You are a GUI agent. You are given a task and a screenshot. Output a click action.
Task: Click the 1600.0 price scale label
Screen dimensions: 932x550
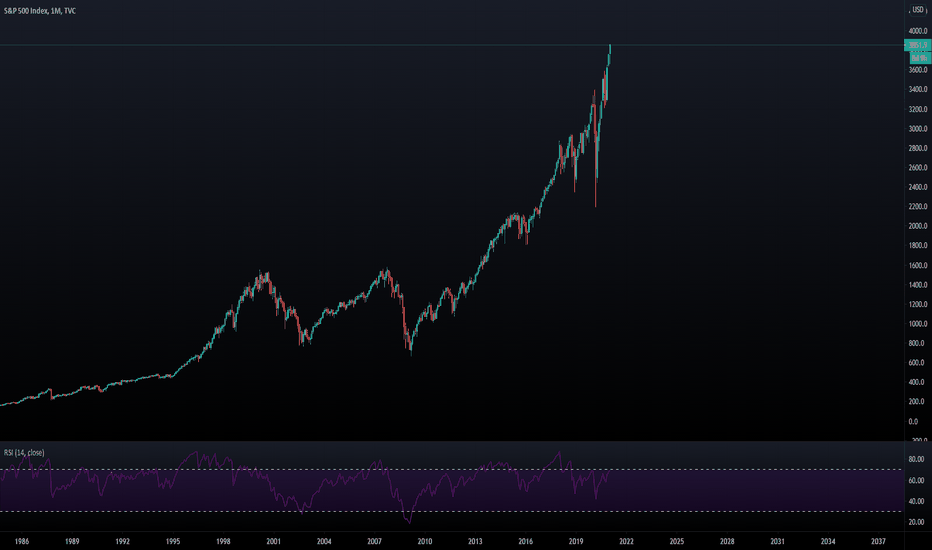pos(918,265)
